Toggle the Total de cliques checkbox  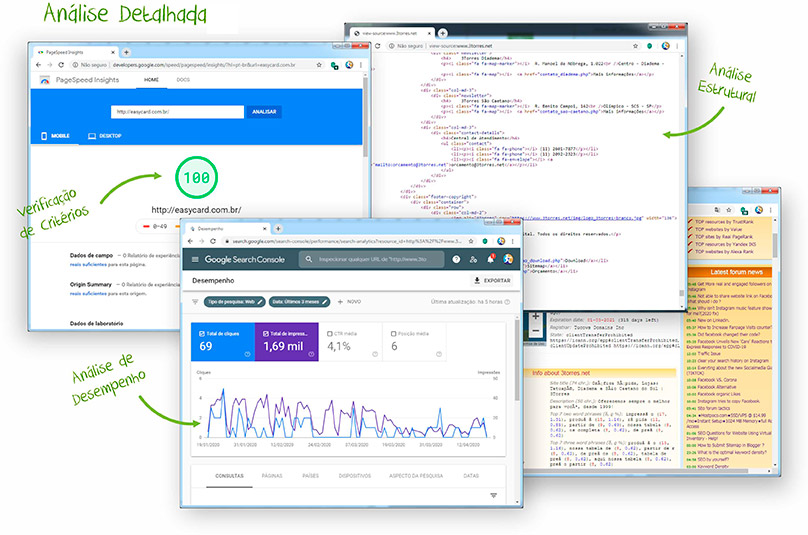(x=202, y=333)
